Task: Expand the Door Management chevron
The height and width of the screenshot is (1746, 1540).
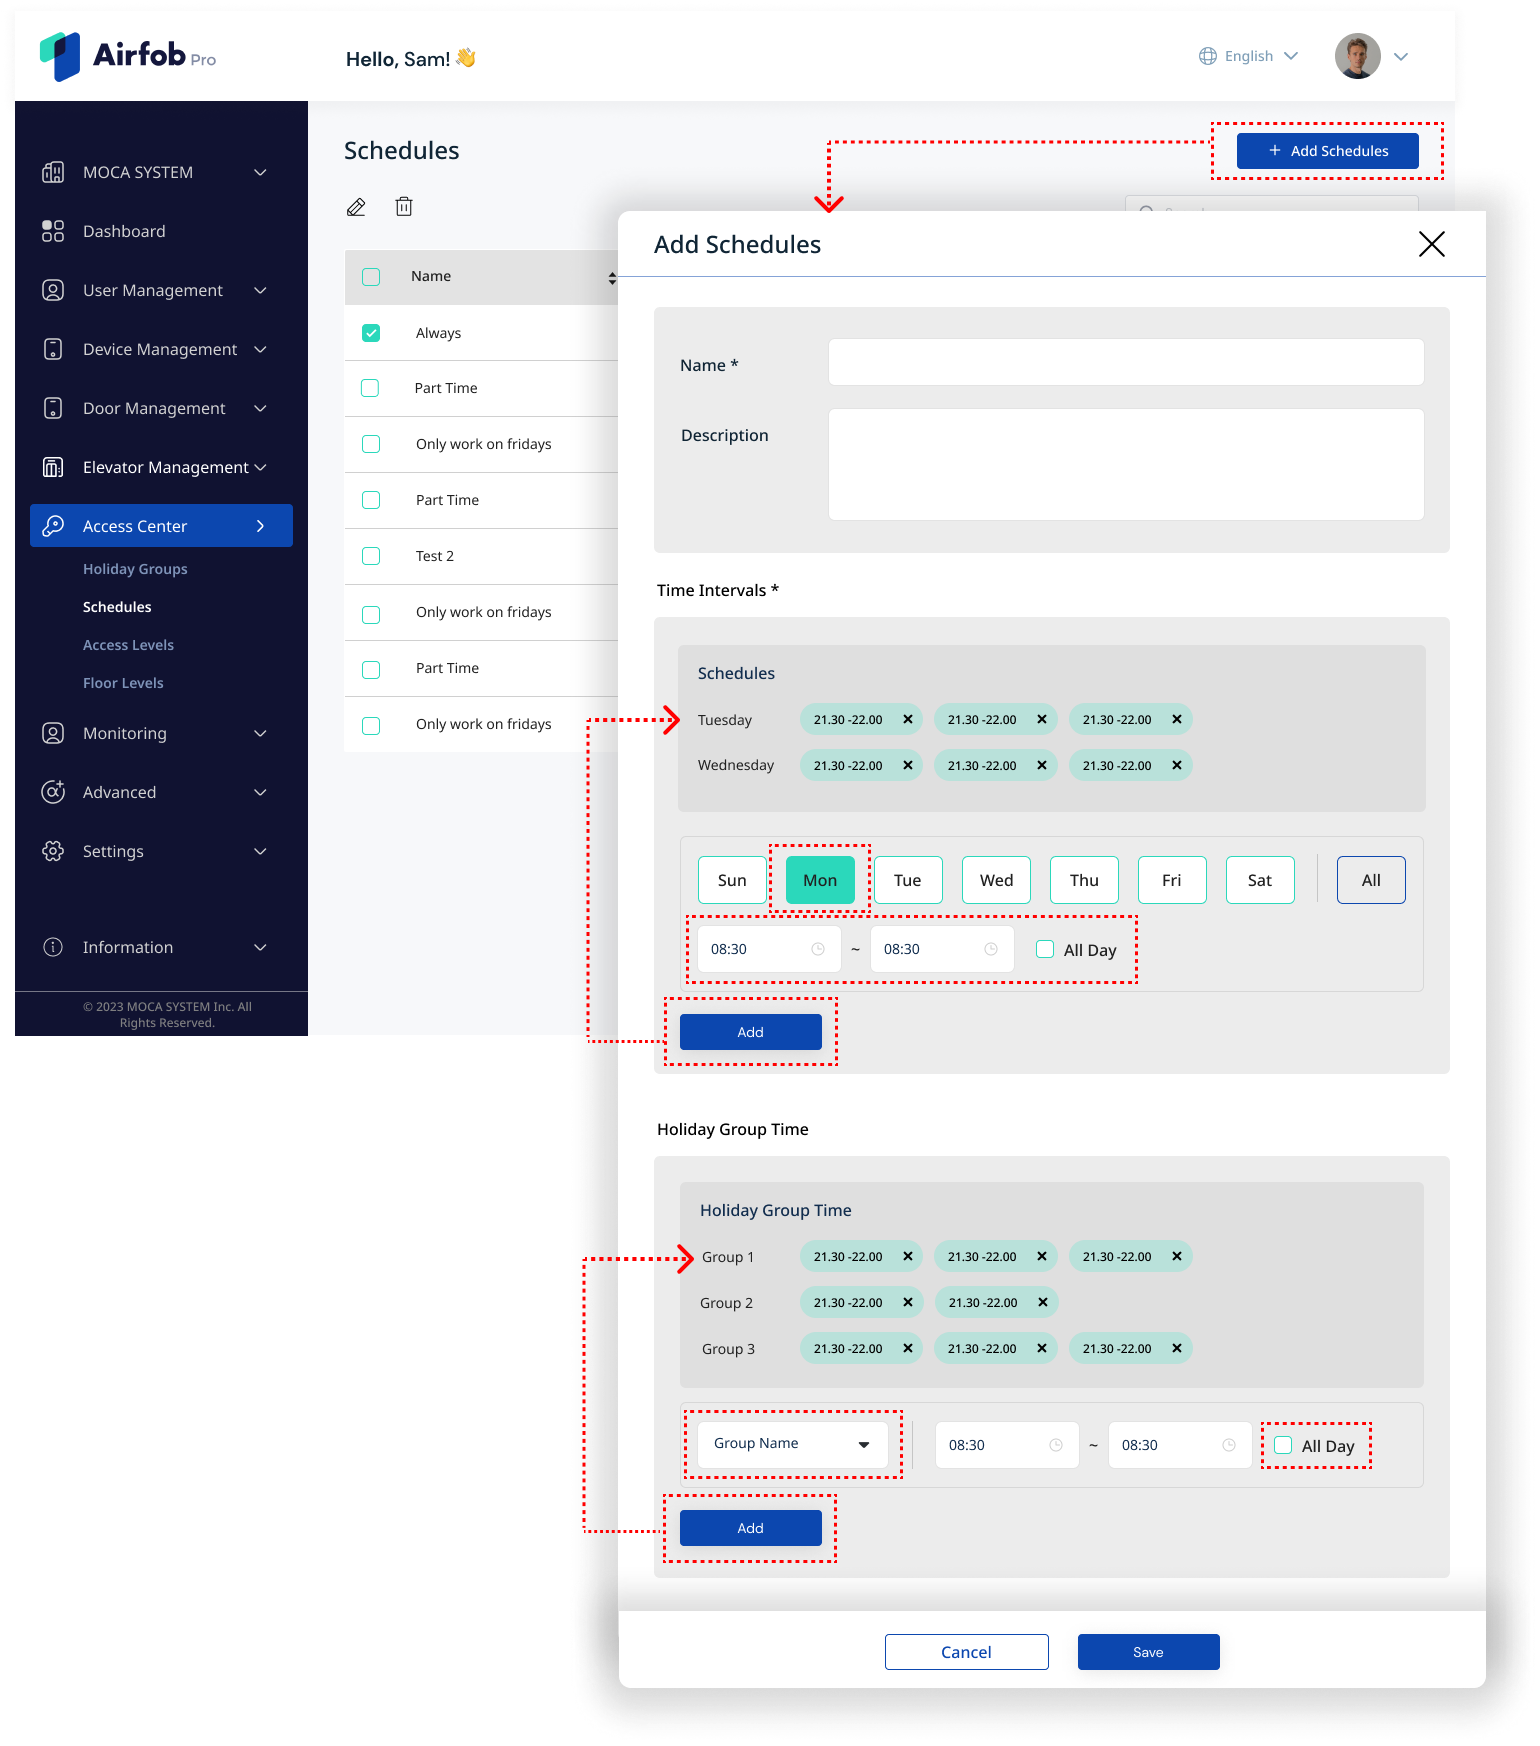Action: click(260, 408)
